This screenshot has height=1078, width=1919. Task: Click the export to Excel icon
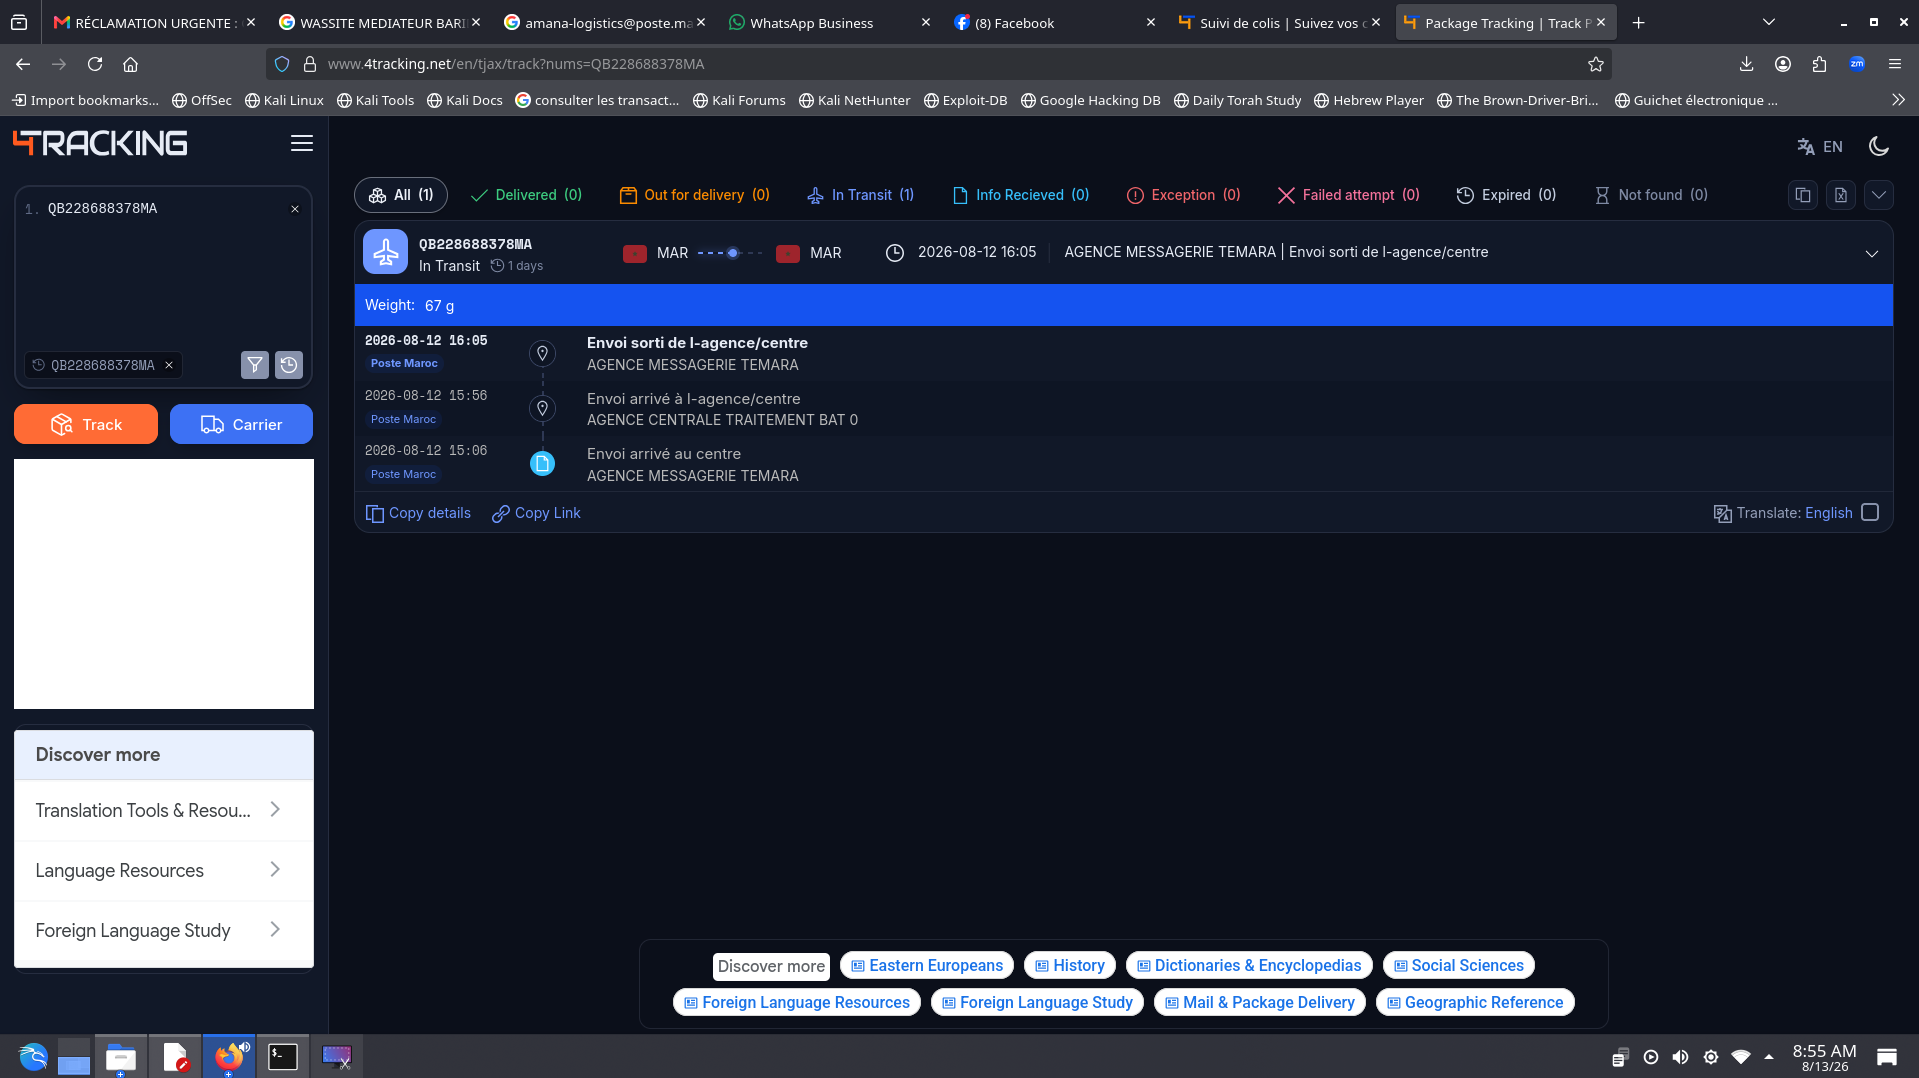coord(1841,195)
